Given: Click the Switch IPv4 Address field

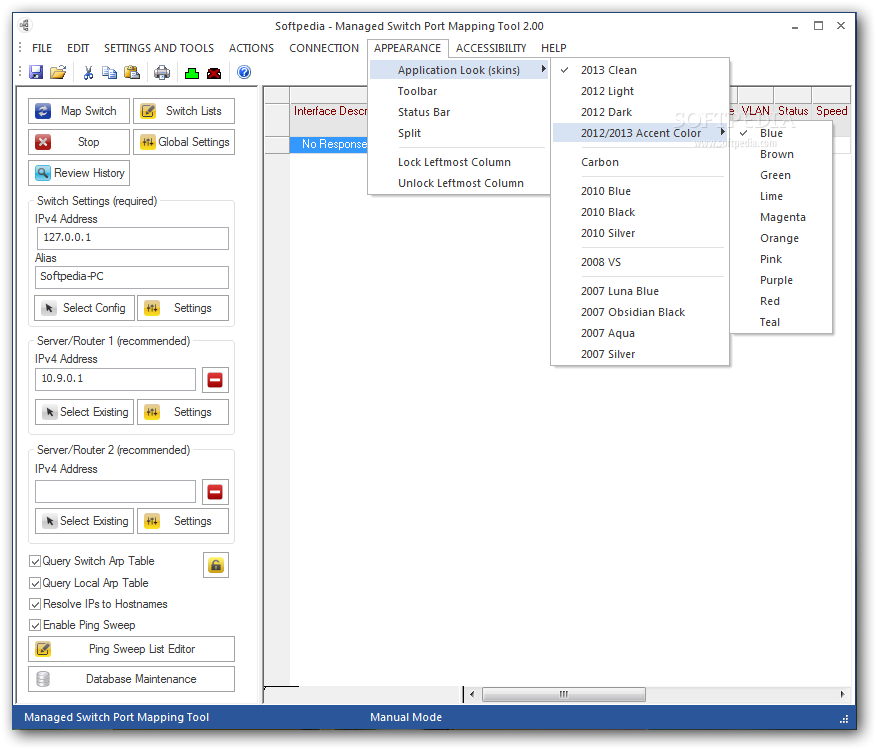Looking at the screenshot, I should tap(133, 238).
